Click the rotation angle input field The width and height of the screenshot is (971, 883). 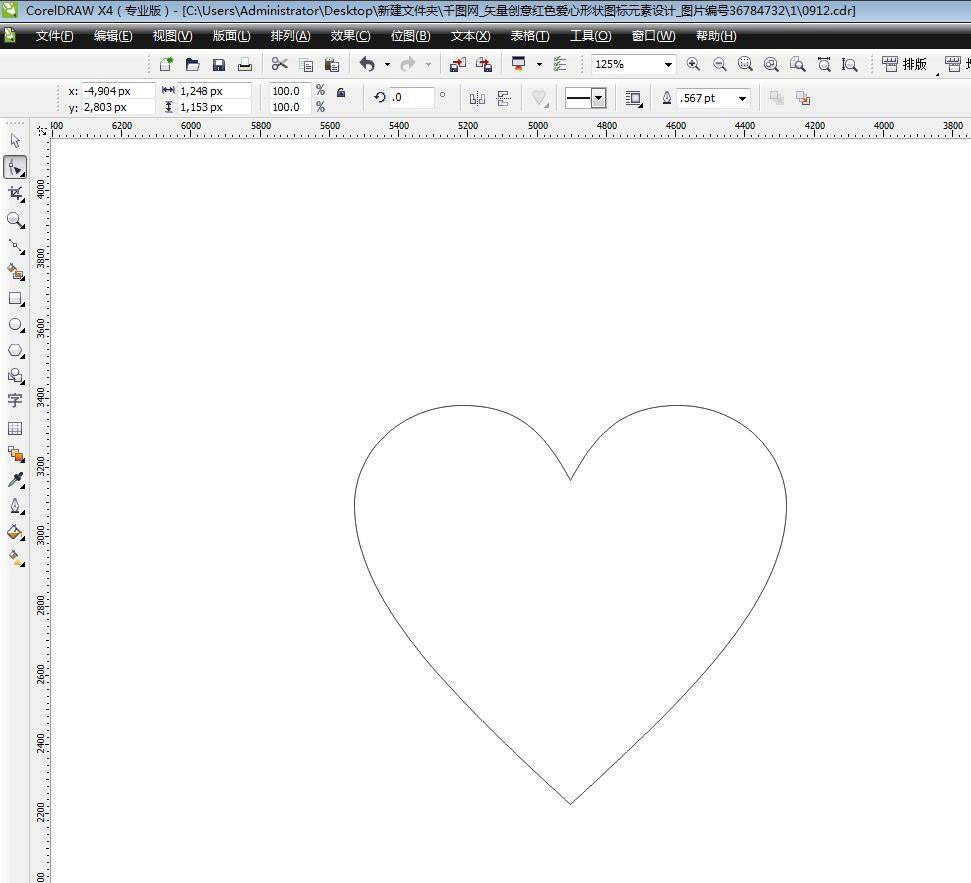click(x=412, y=98)
